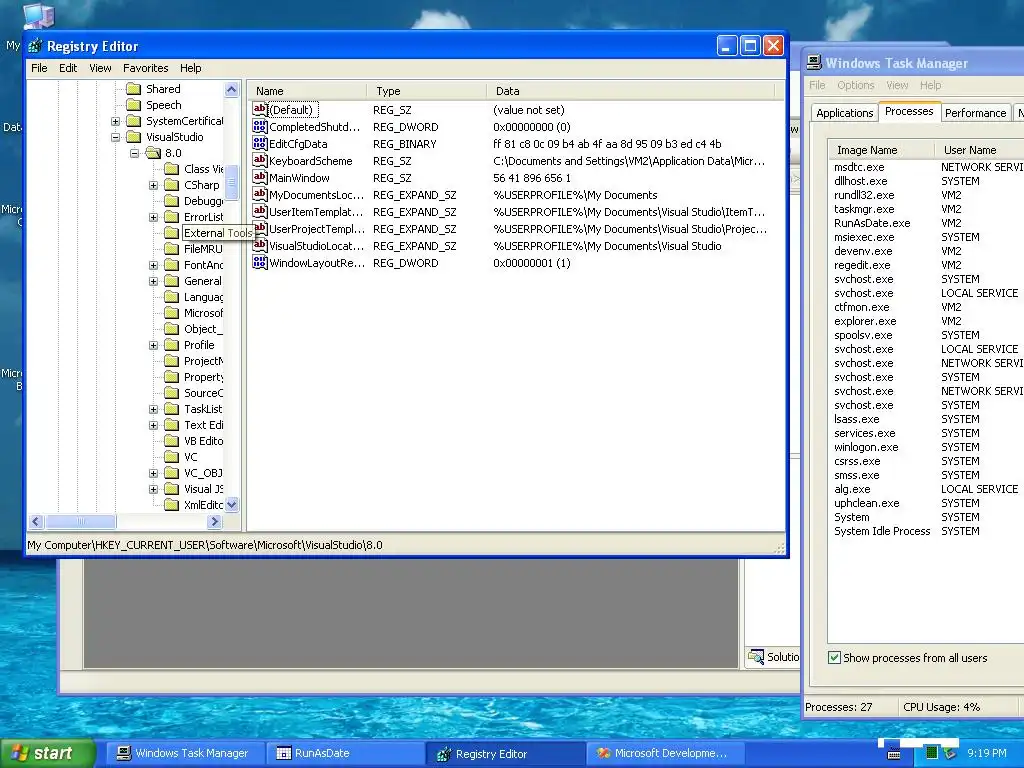The width and height of the screenshot is (1024, 768).
Task: Click the MainWindow string value icon
Action: pyautogui.click(x=260, y=178)
